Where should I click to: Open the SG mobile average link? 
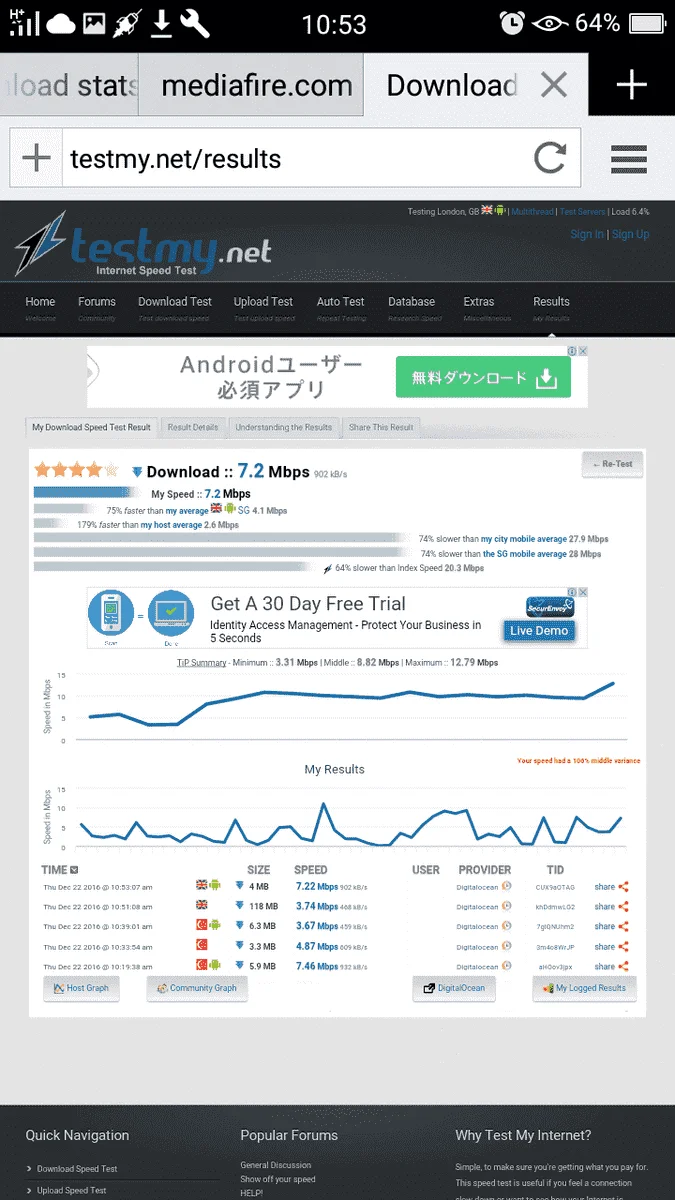tap(525, 553)
